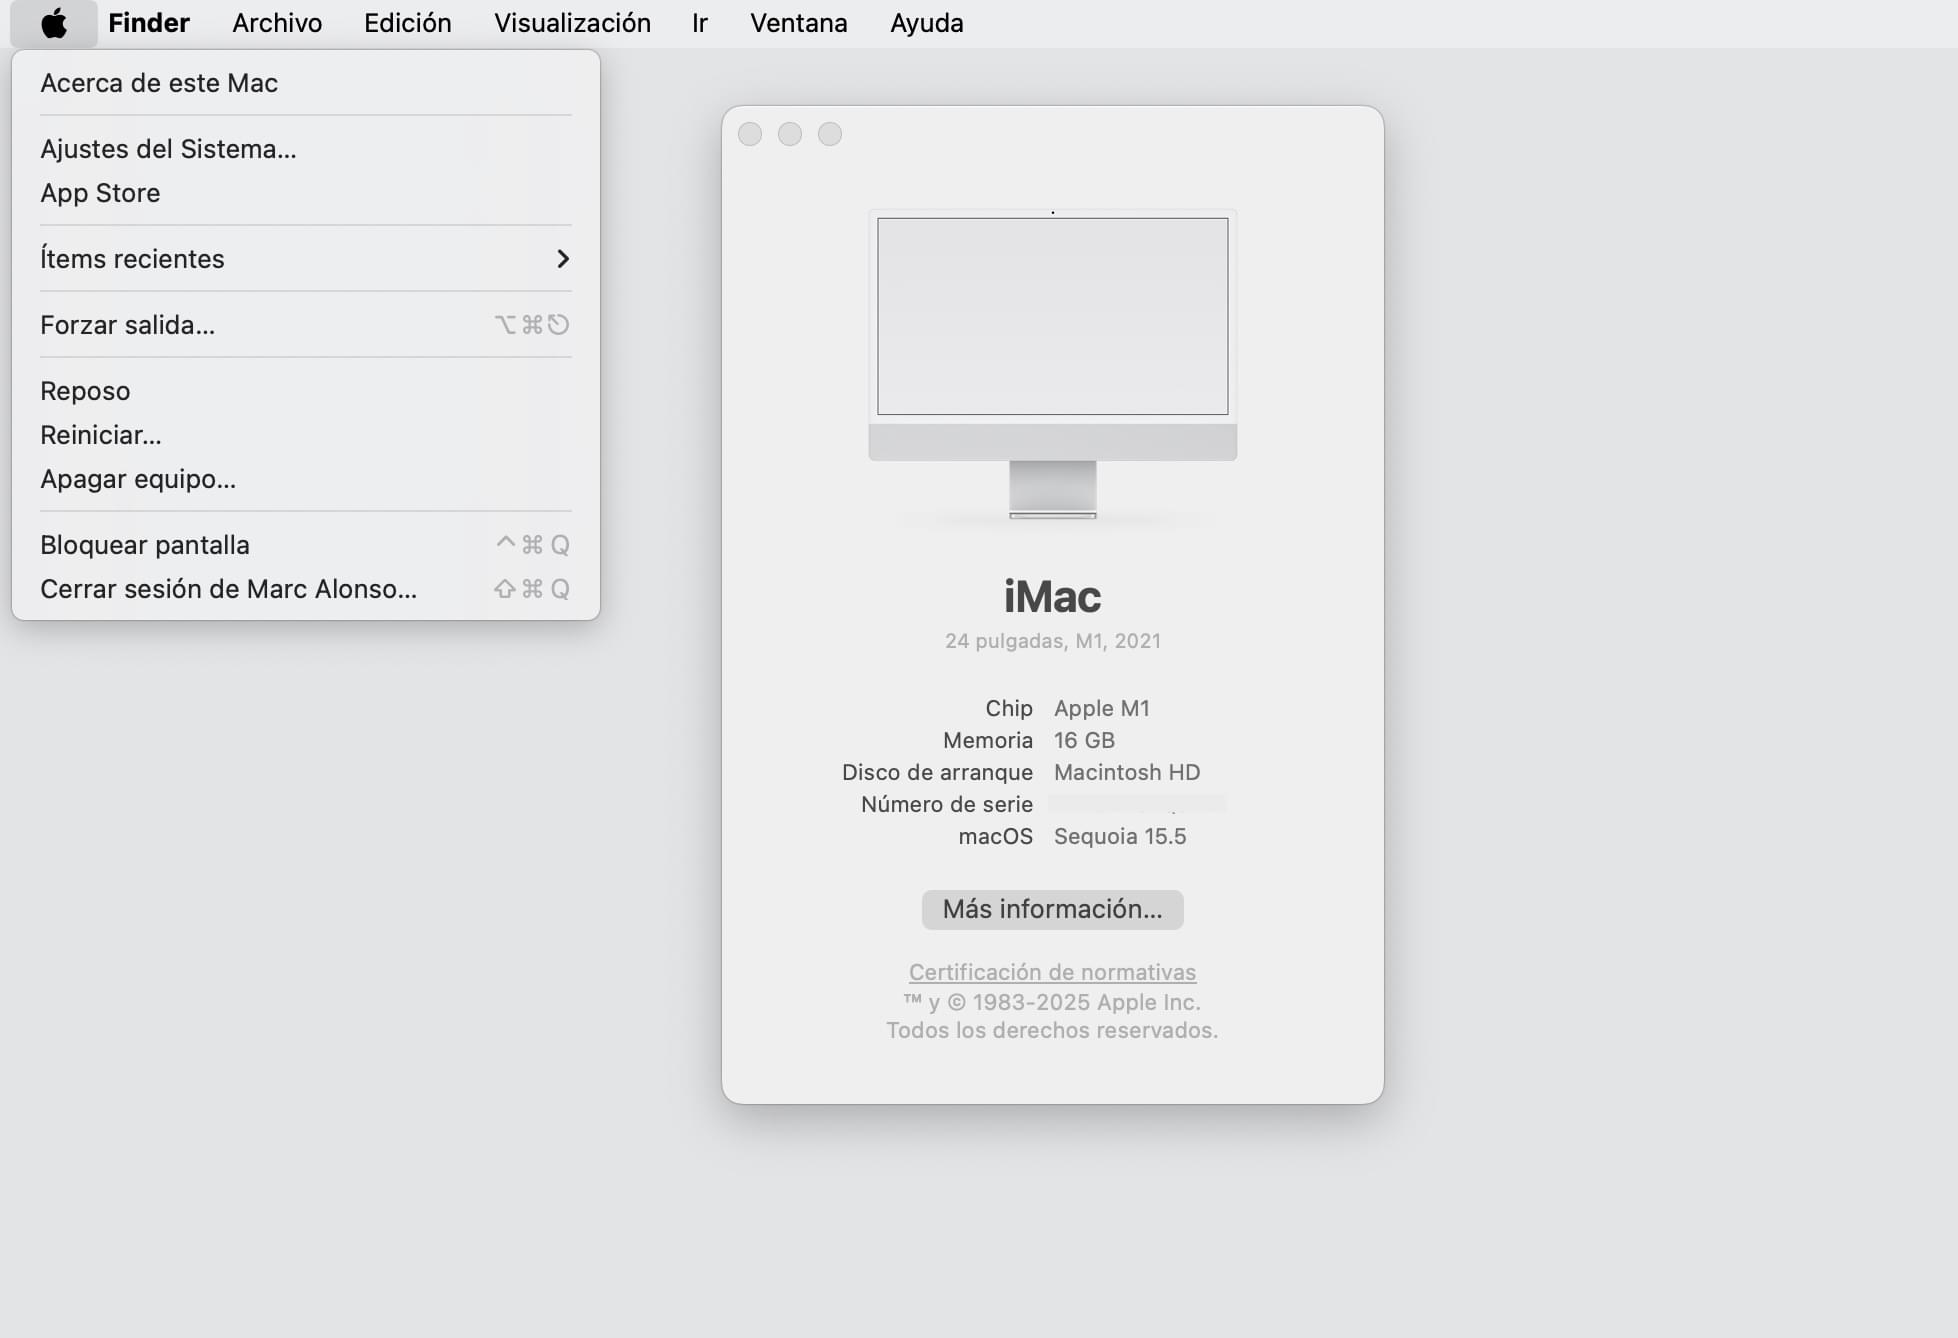This screenshot has height=1338, width=1958.
Task: Click the '1983-2025 Apple Inc.' copyright text
Action: [1087, 1002]
